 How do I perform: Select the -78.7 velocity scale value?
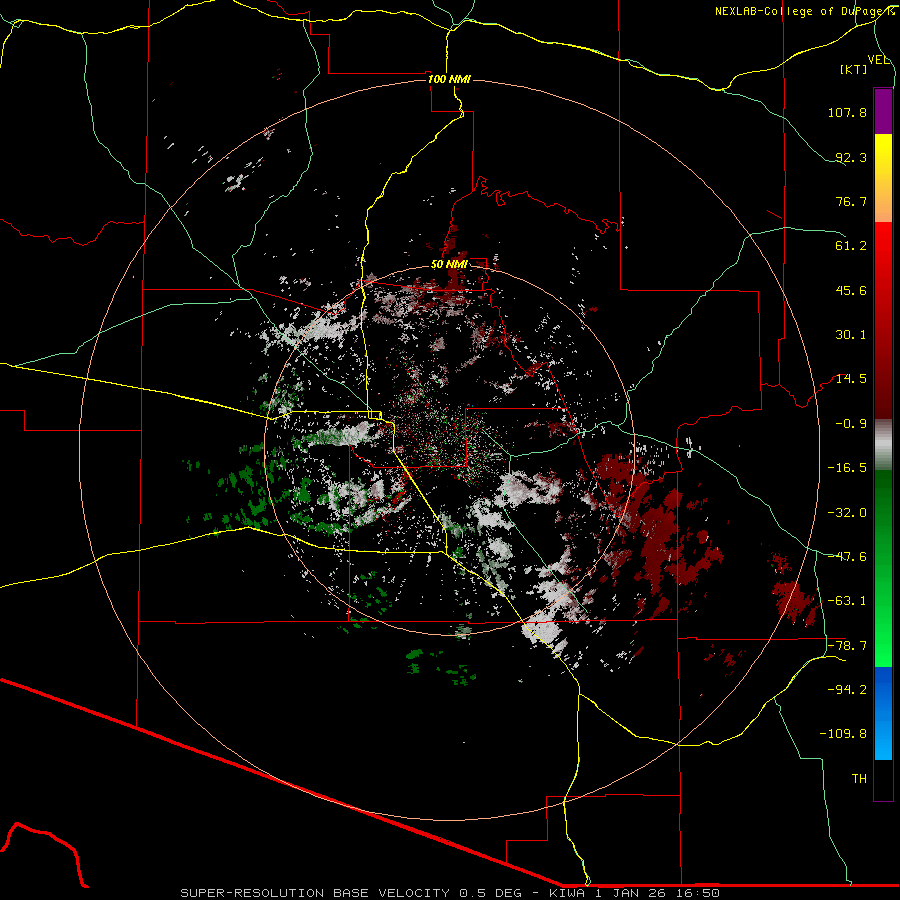click(x=847, y=646)
